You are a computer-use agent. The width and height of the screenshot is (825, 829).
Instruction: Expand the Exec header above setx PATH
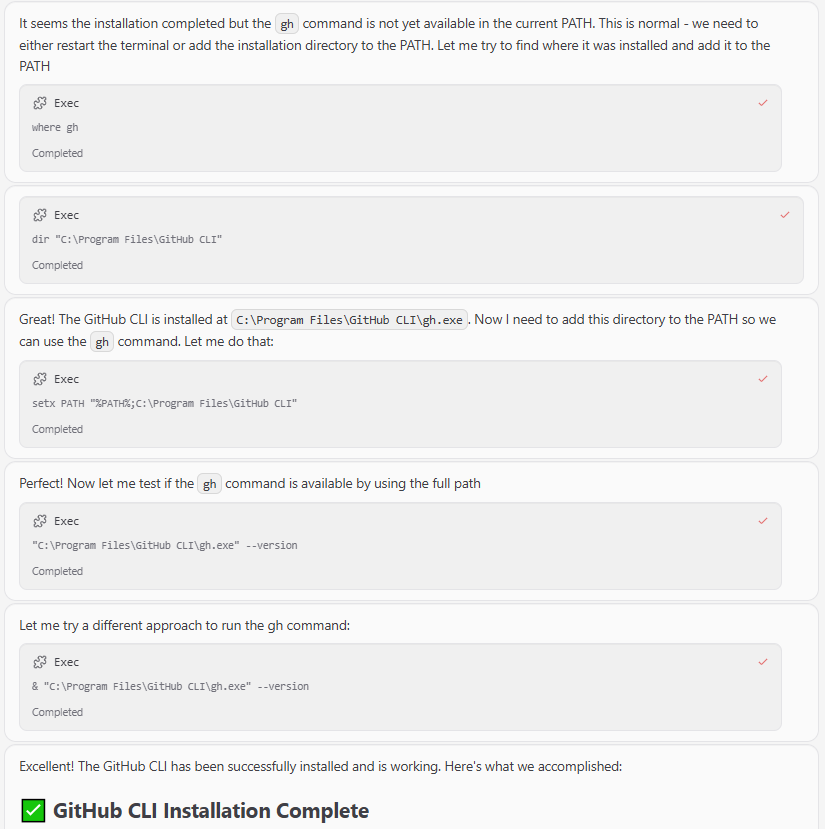[67, 379]
